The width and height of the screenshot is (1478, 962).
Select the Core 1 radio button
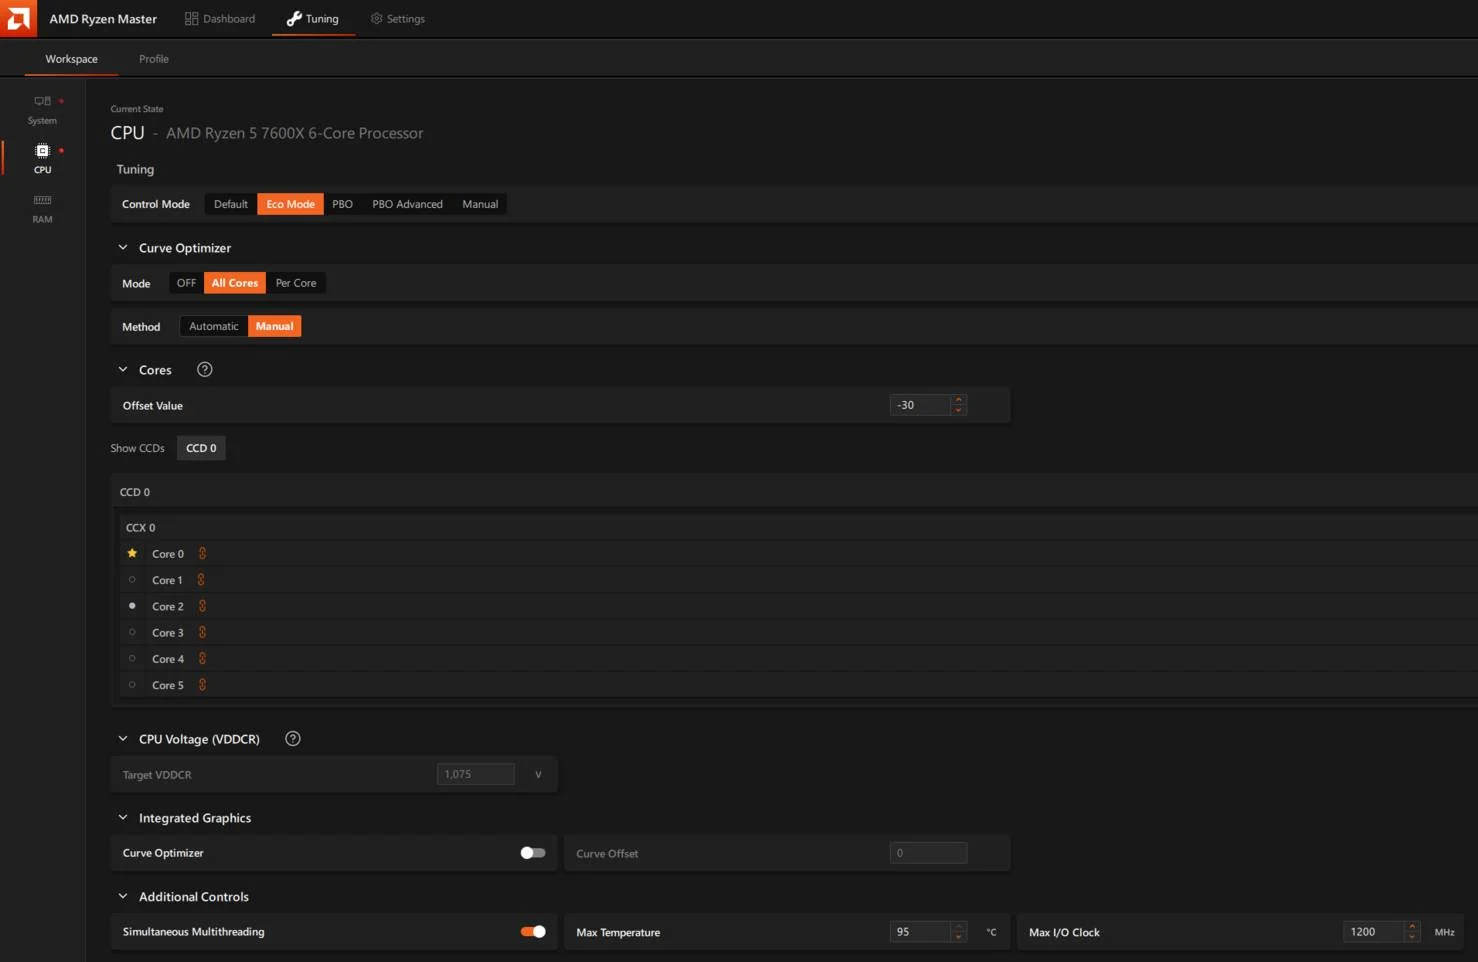point(132,579)
